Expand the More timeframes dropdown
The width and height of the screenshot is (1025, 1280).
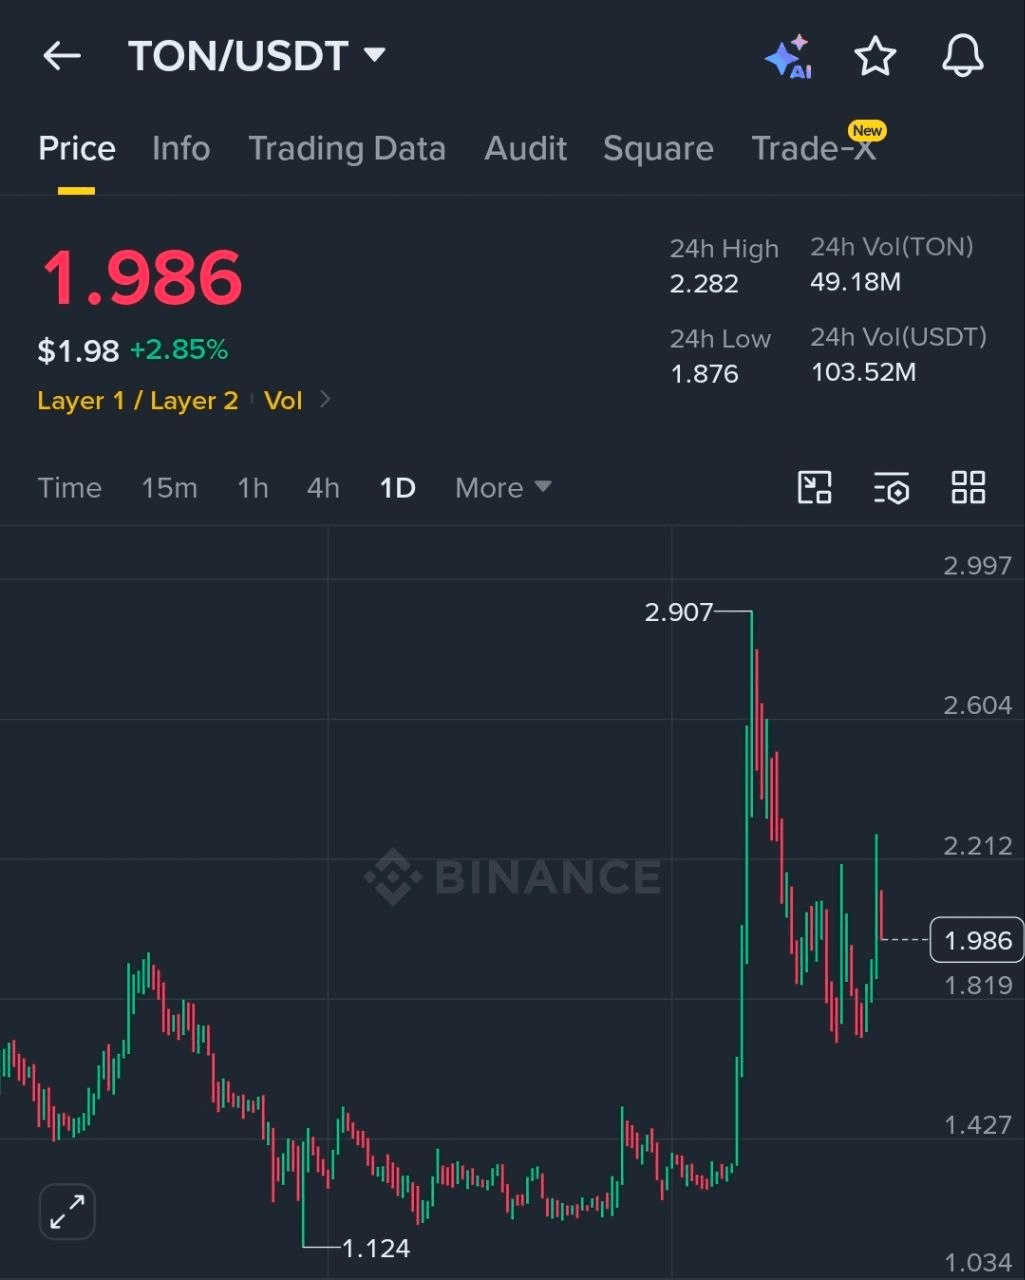(503, 488)
